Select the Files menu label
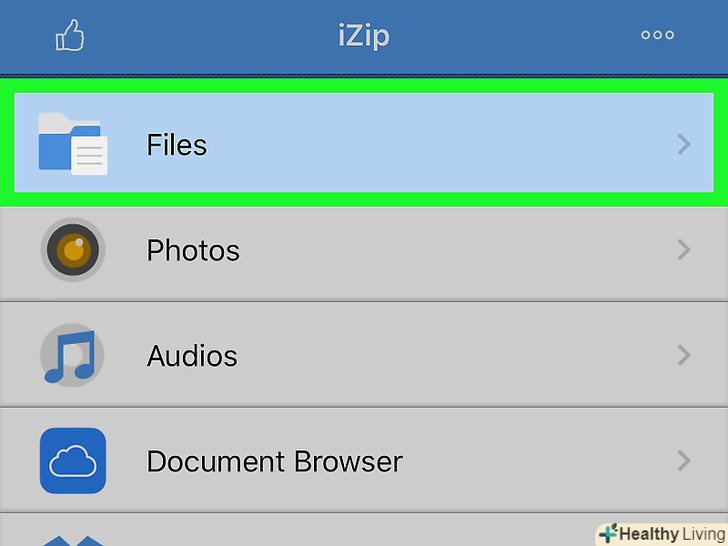 click(177, 145)
